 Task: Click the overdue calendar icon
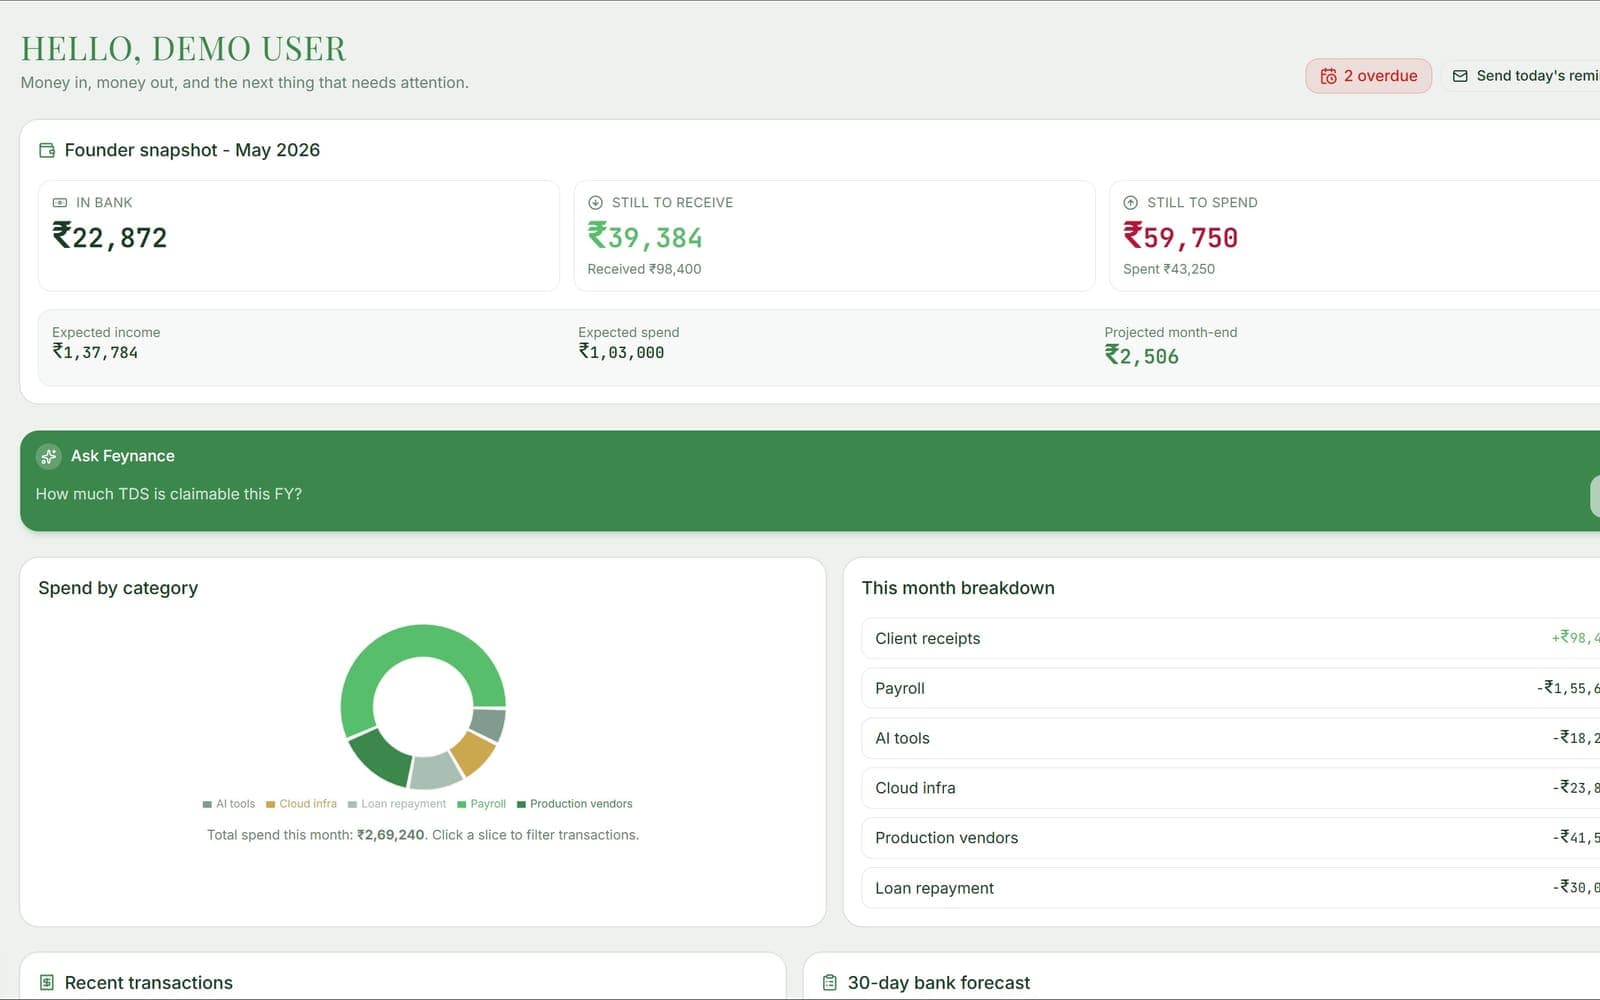[1328, 76]
